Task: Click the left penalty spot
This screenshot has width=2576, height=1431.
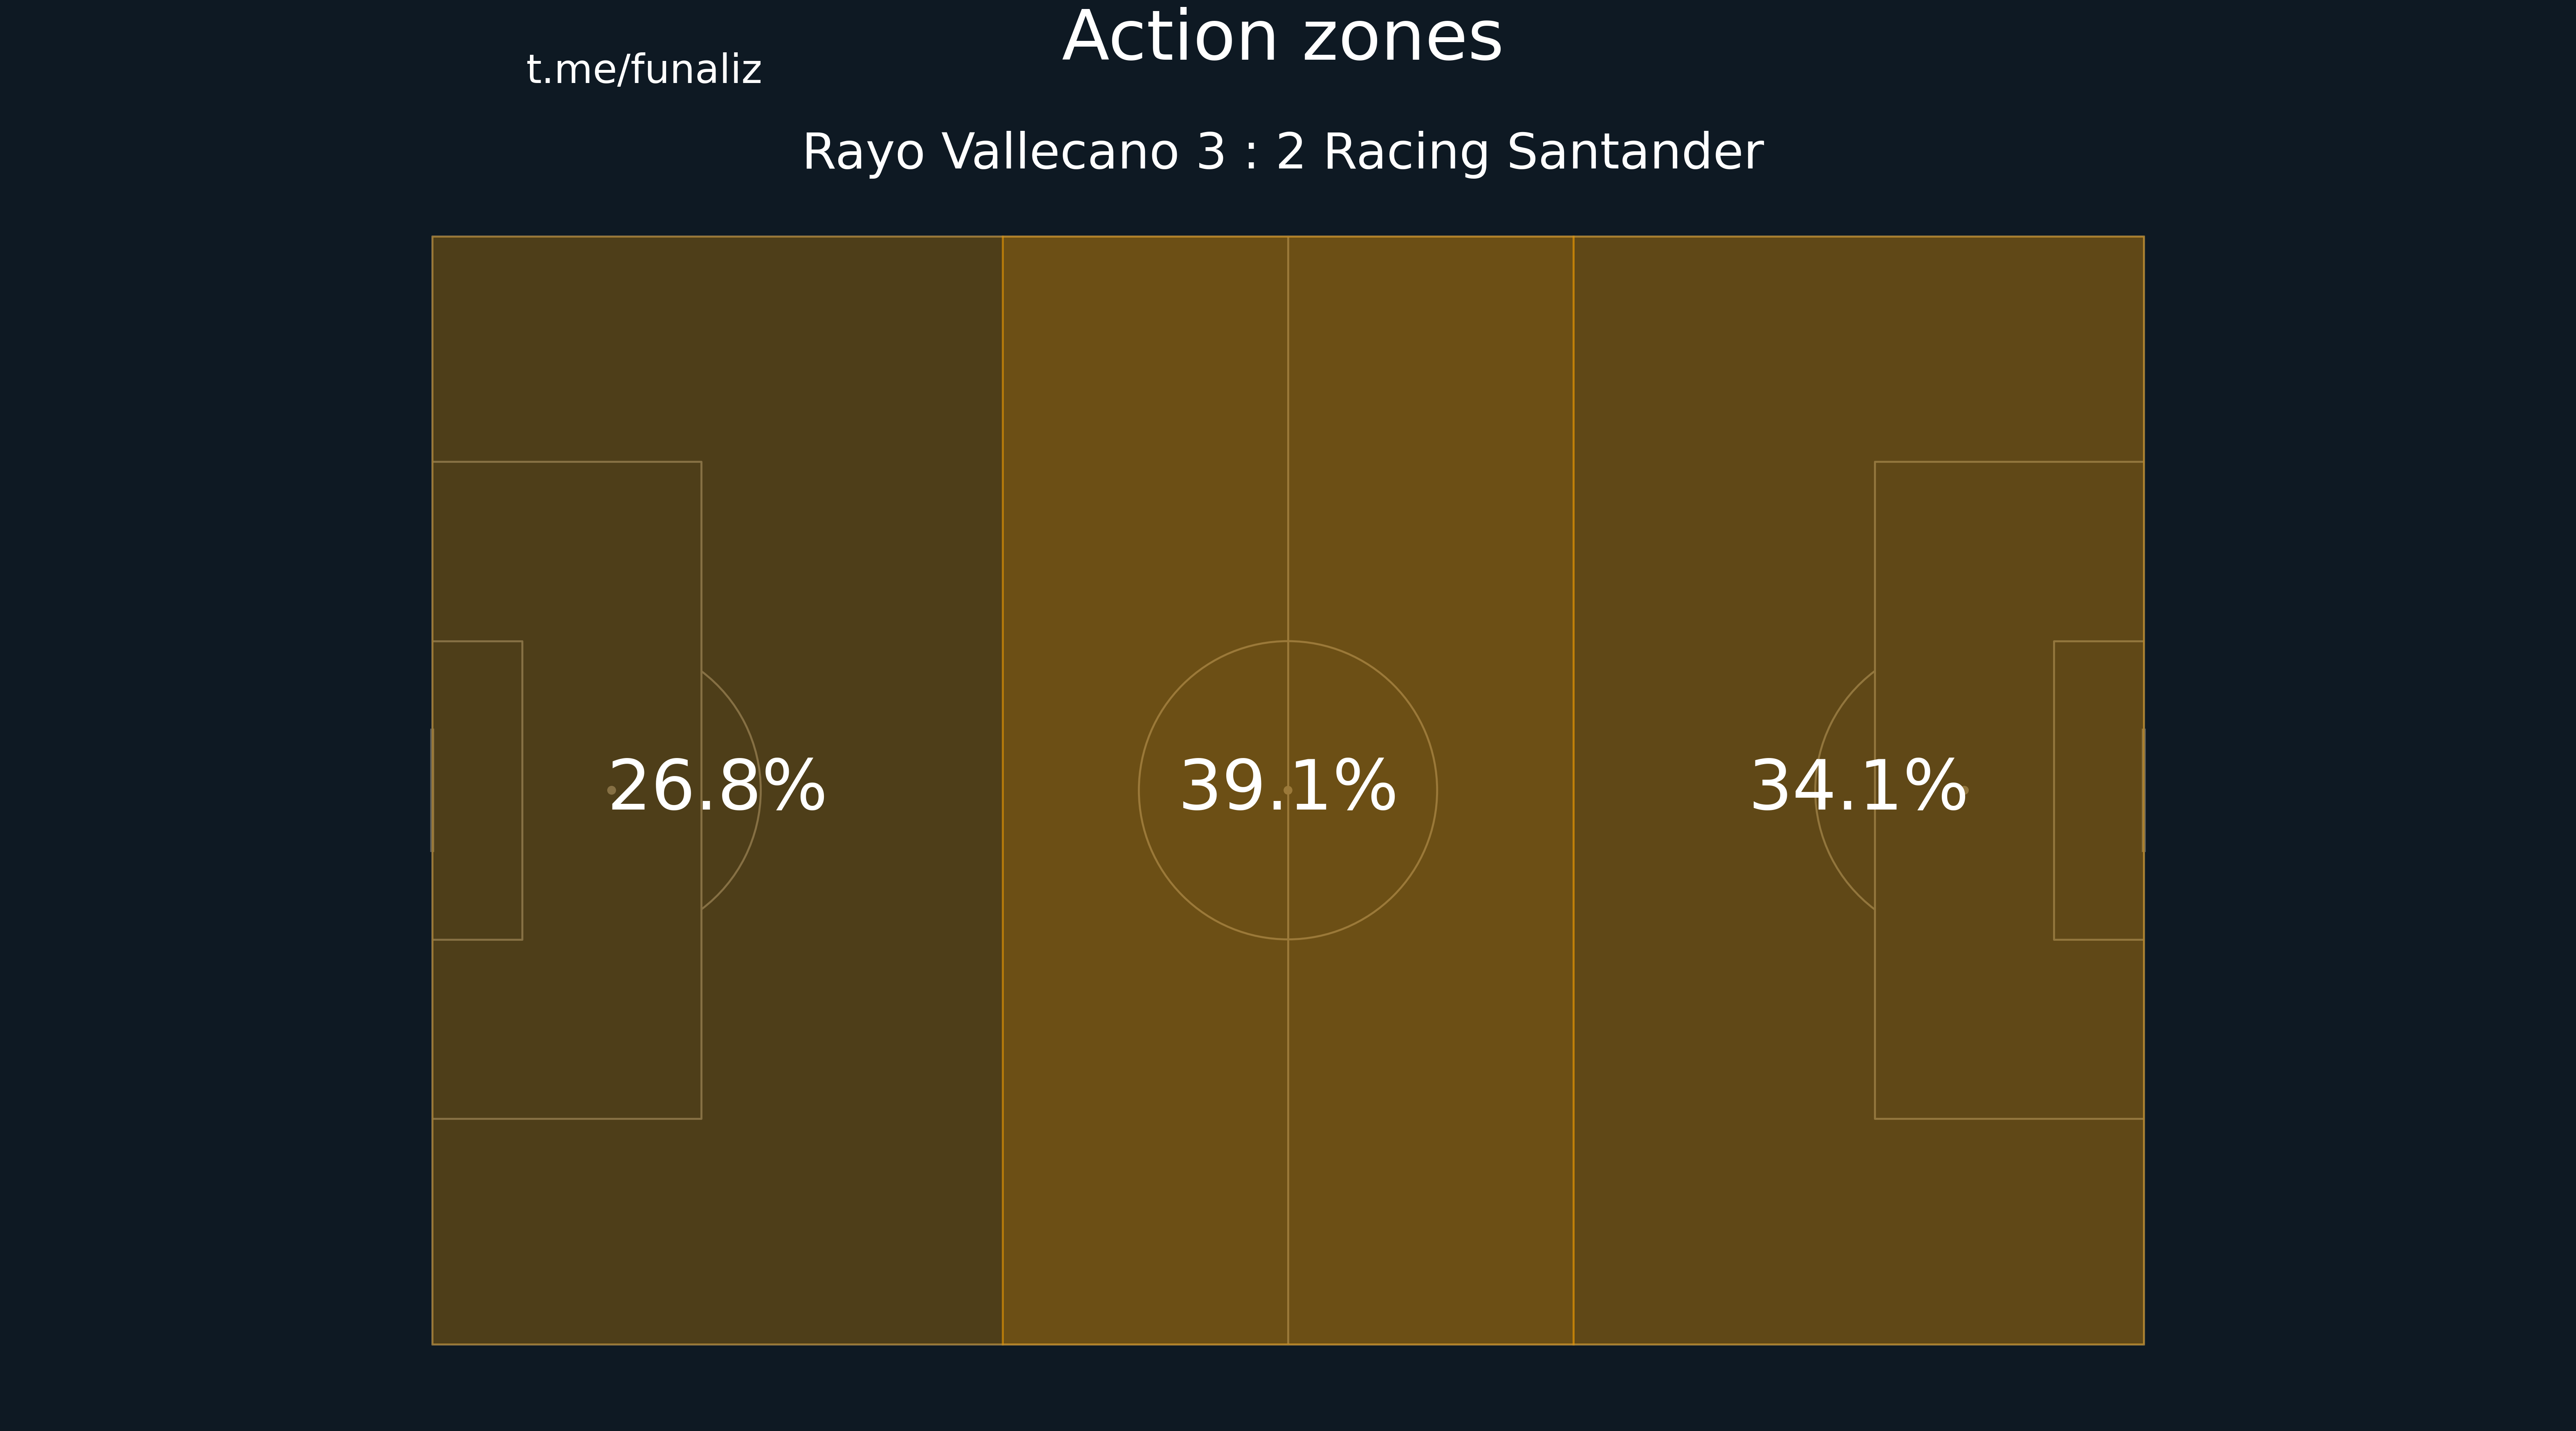Action: pyautogui.click(x=611, y=790)
